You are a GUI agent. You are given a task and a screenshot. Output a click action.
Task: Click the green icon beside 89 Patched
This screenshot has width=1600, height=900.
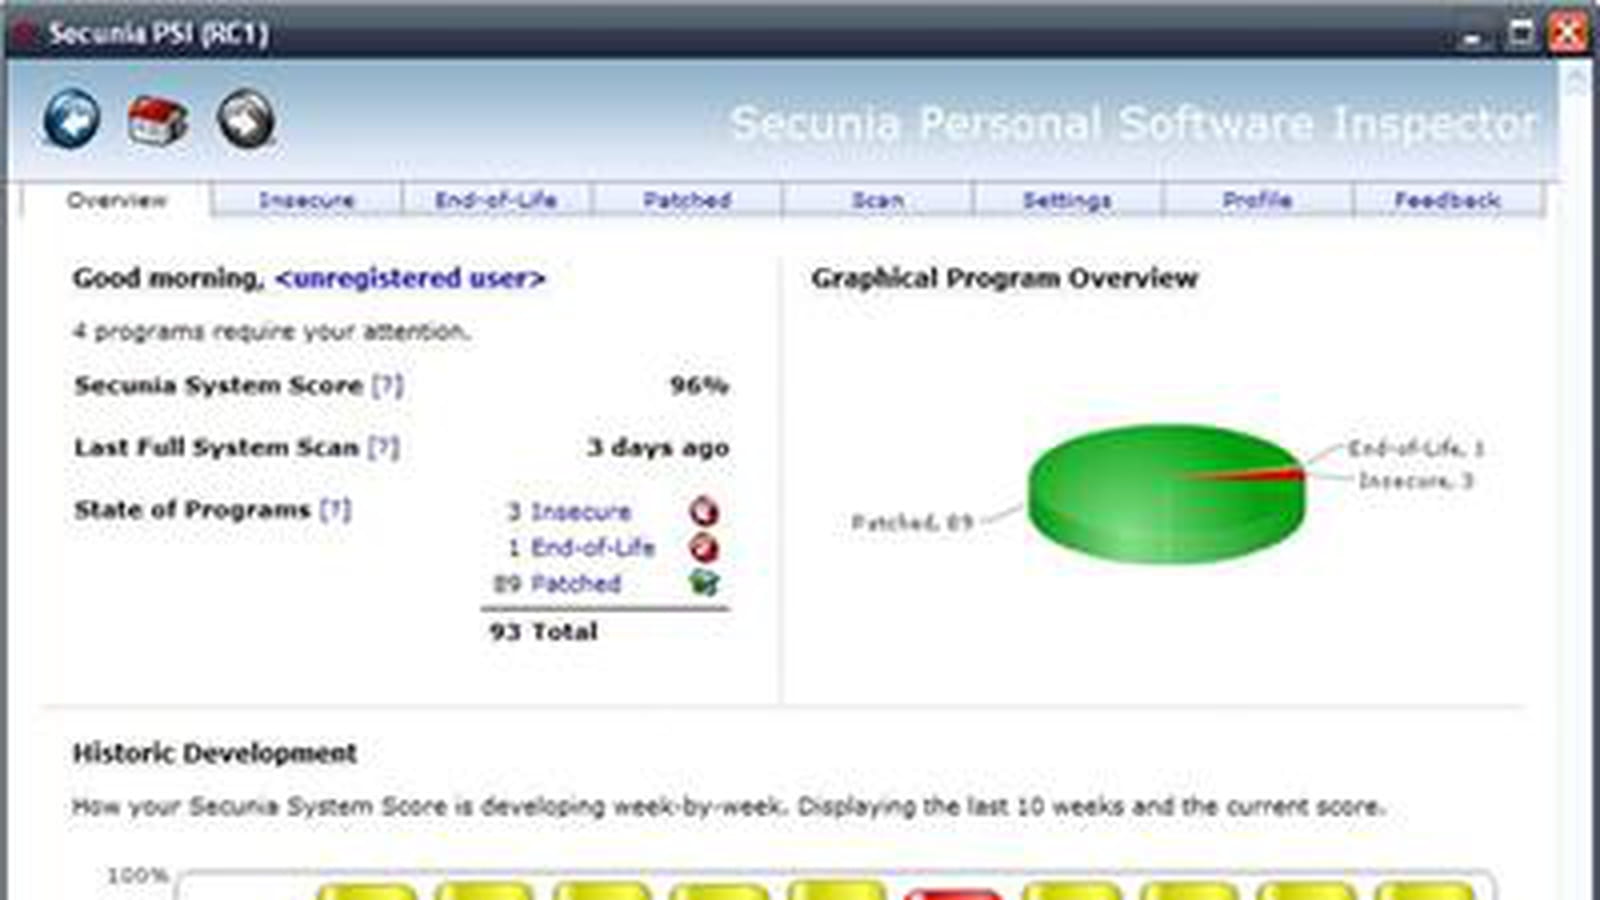pos(704,582)
